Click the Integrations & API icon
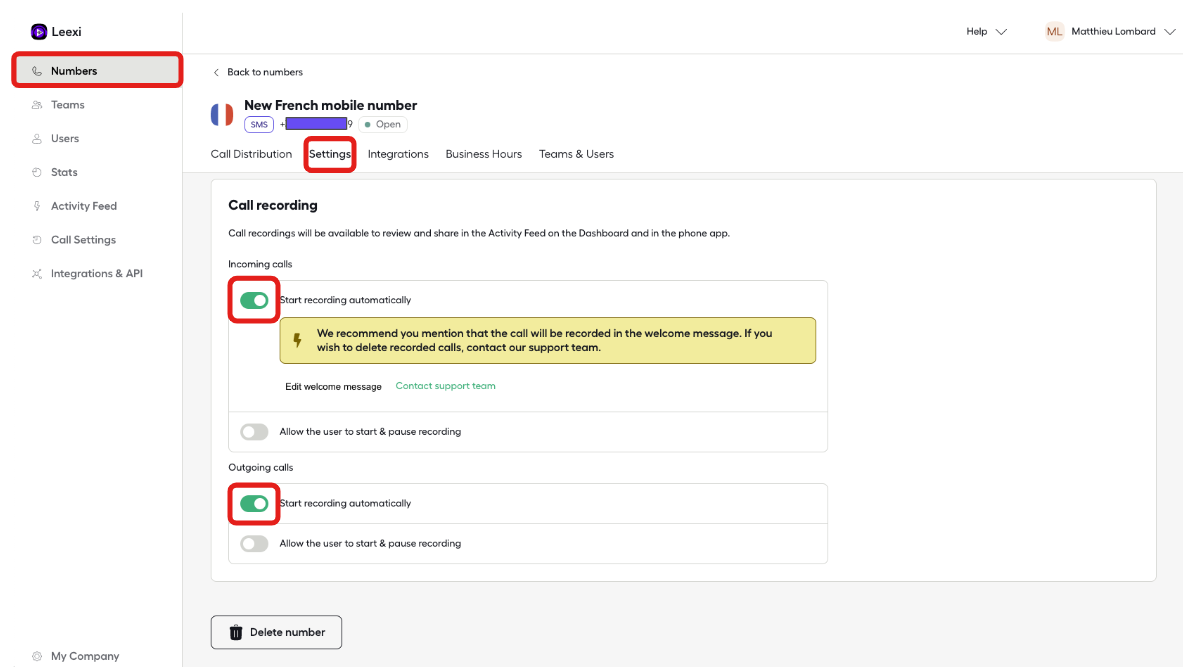The height and width of the screenshot is (667, 1183). [36, 274]
